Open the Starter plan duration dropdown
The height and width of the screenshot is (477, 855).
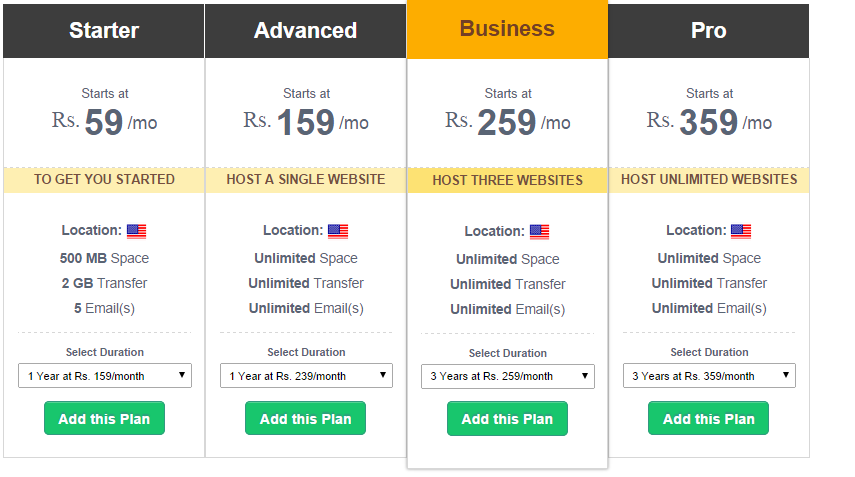click(105, 376)
